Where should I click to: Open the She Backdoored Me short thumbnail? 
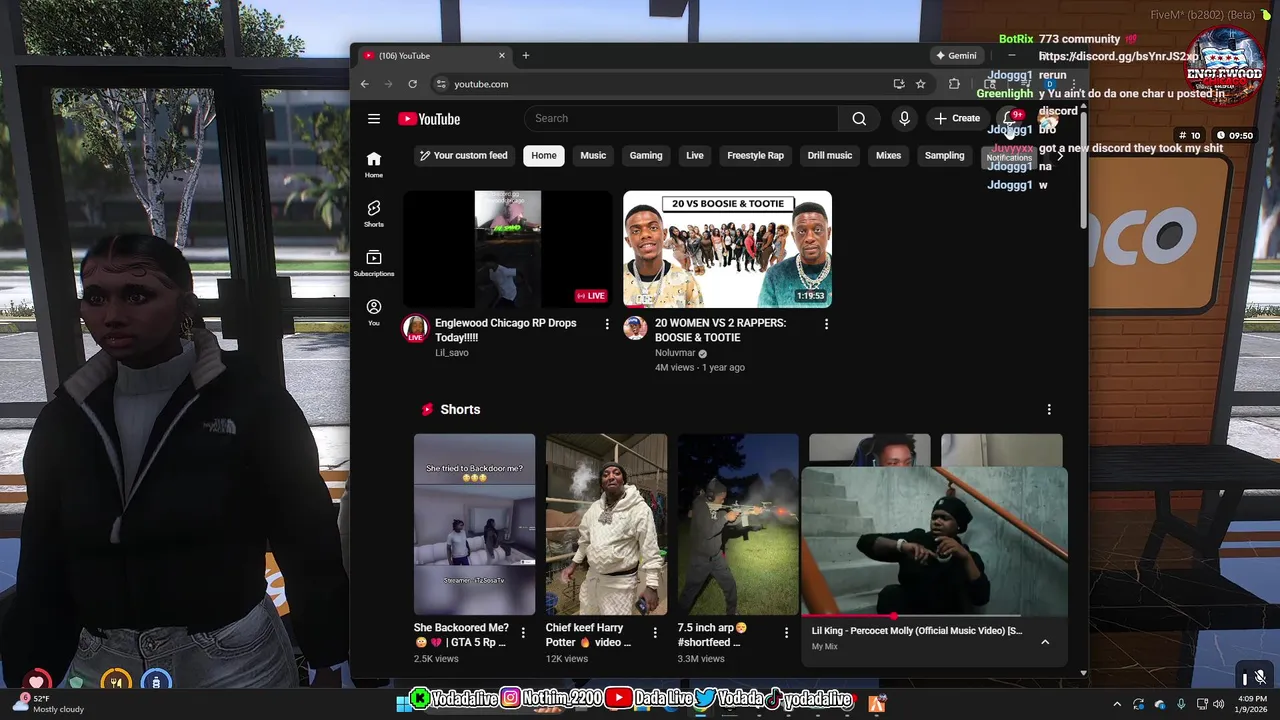pos(474,525)
